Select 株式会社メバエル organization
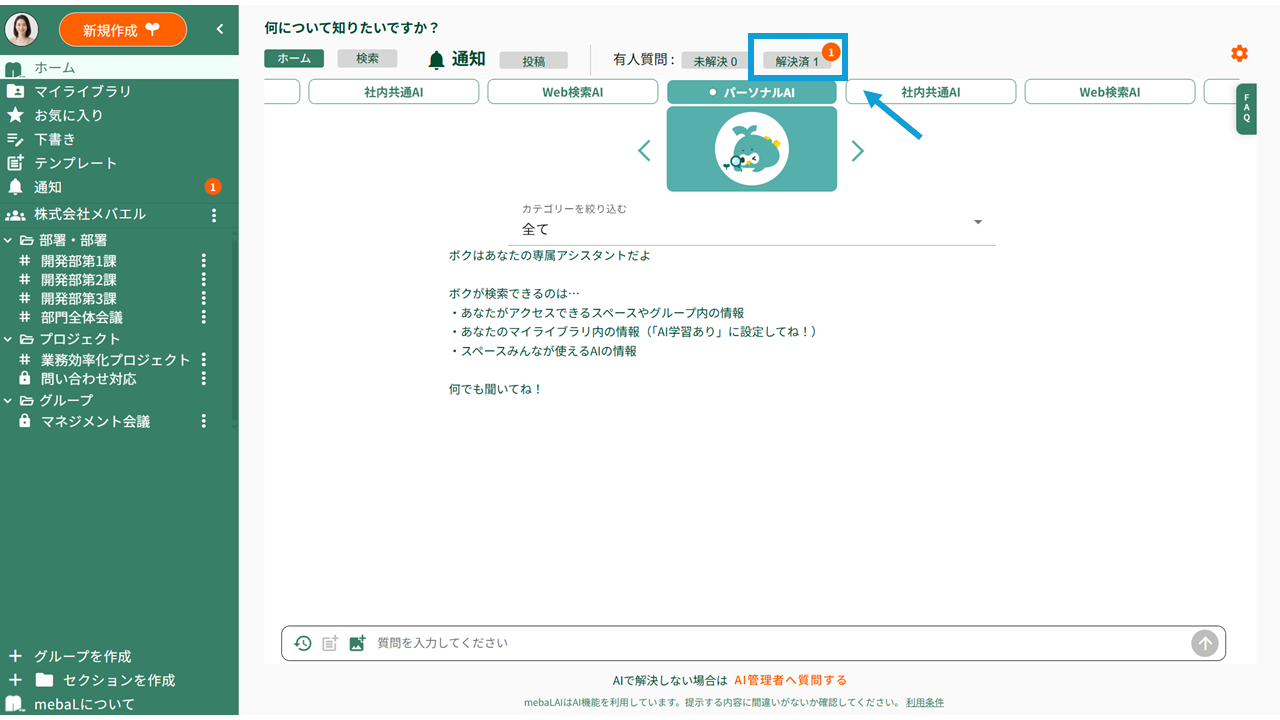Screen dimensions: 1280x720 point(90,214)
